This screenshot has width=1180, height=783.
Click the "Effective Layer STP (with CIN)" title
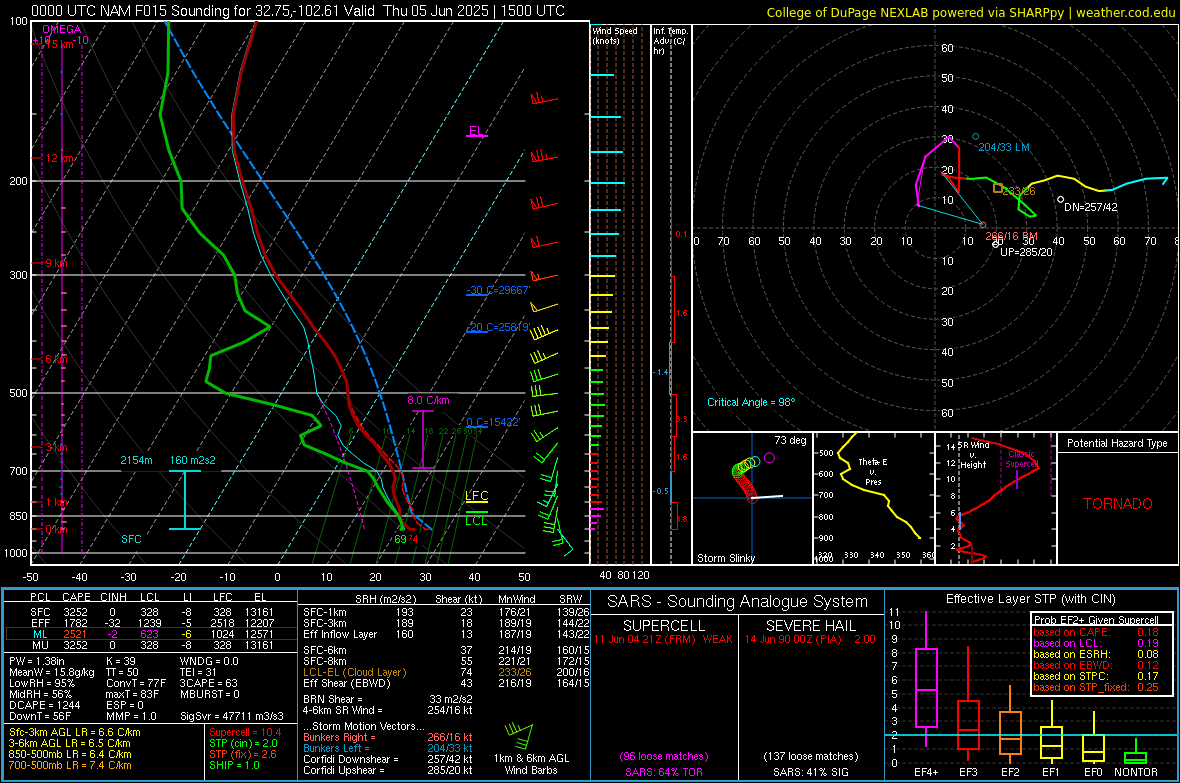coord(1031,599)
